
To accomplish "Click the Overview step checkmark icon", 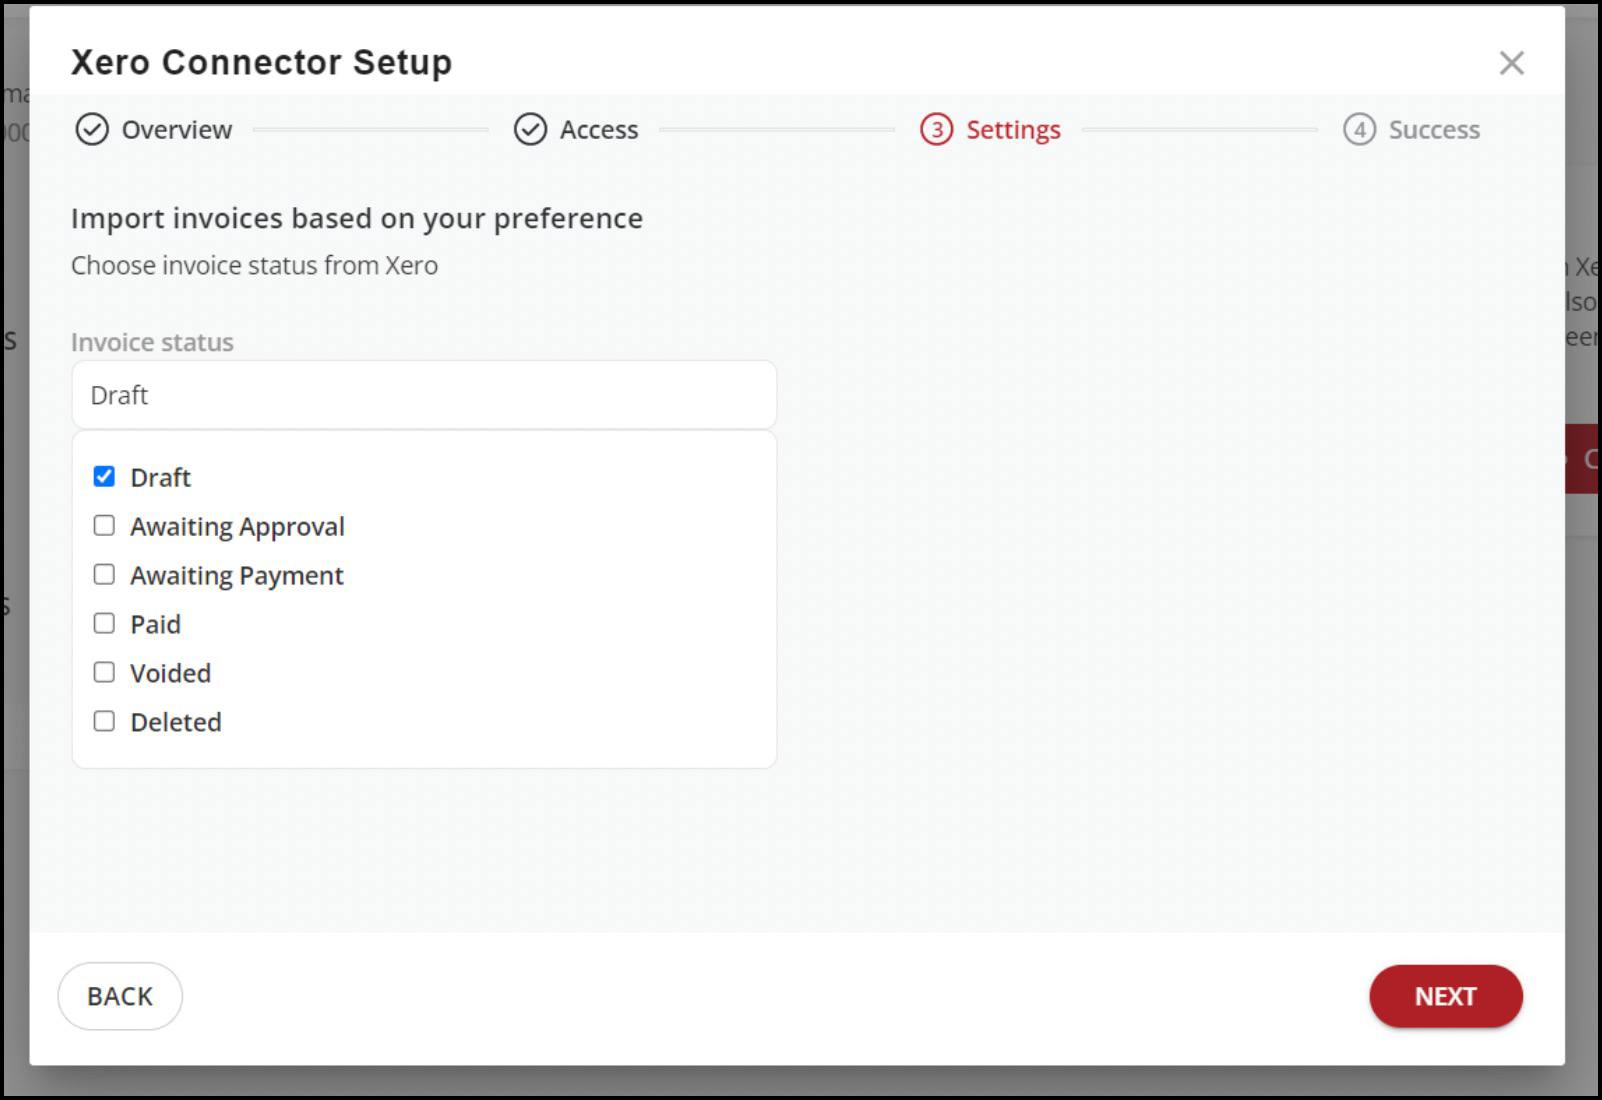I will click(92, 130).
